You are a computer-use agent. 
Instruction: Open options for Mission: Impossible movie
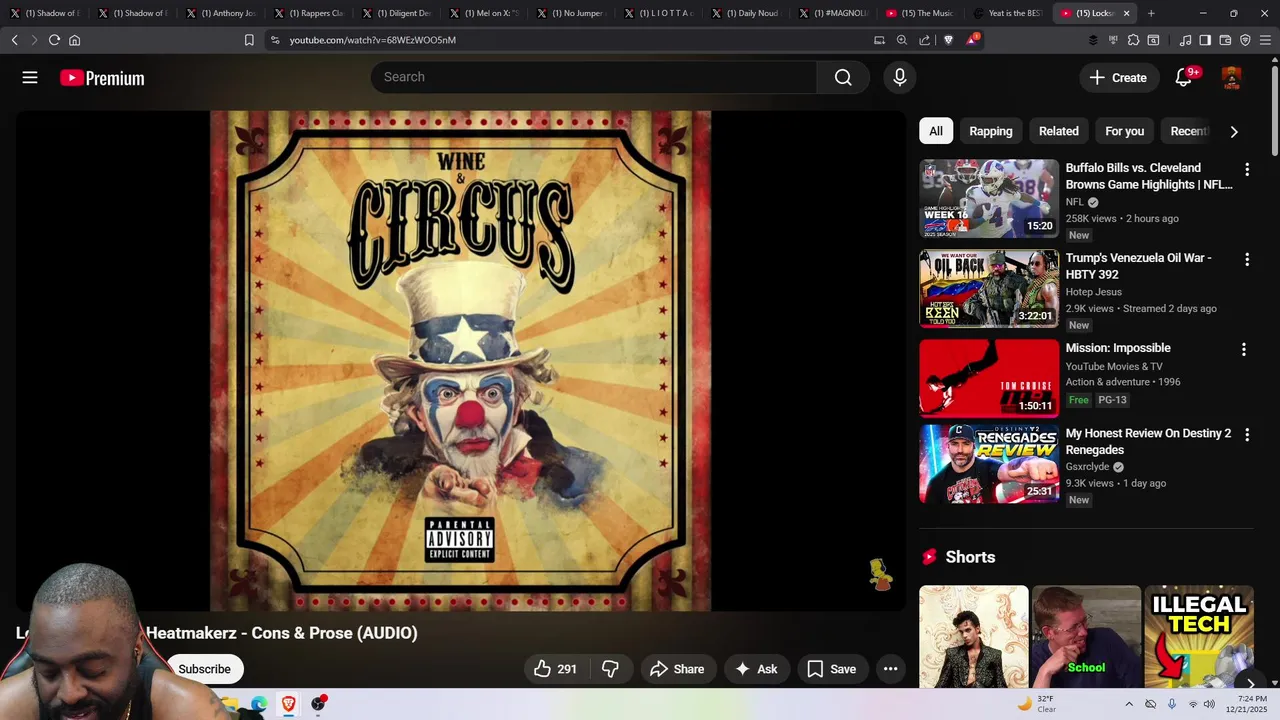tap(1243, 349)
